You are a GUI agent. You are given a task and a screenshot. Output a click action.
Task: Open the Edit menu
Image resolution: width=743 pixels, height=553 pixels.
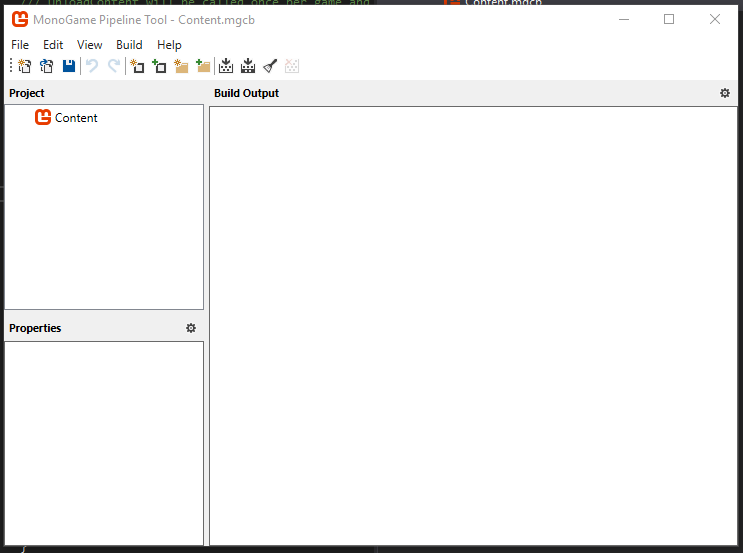(53, 45)
